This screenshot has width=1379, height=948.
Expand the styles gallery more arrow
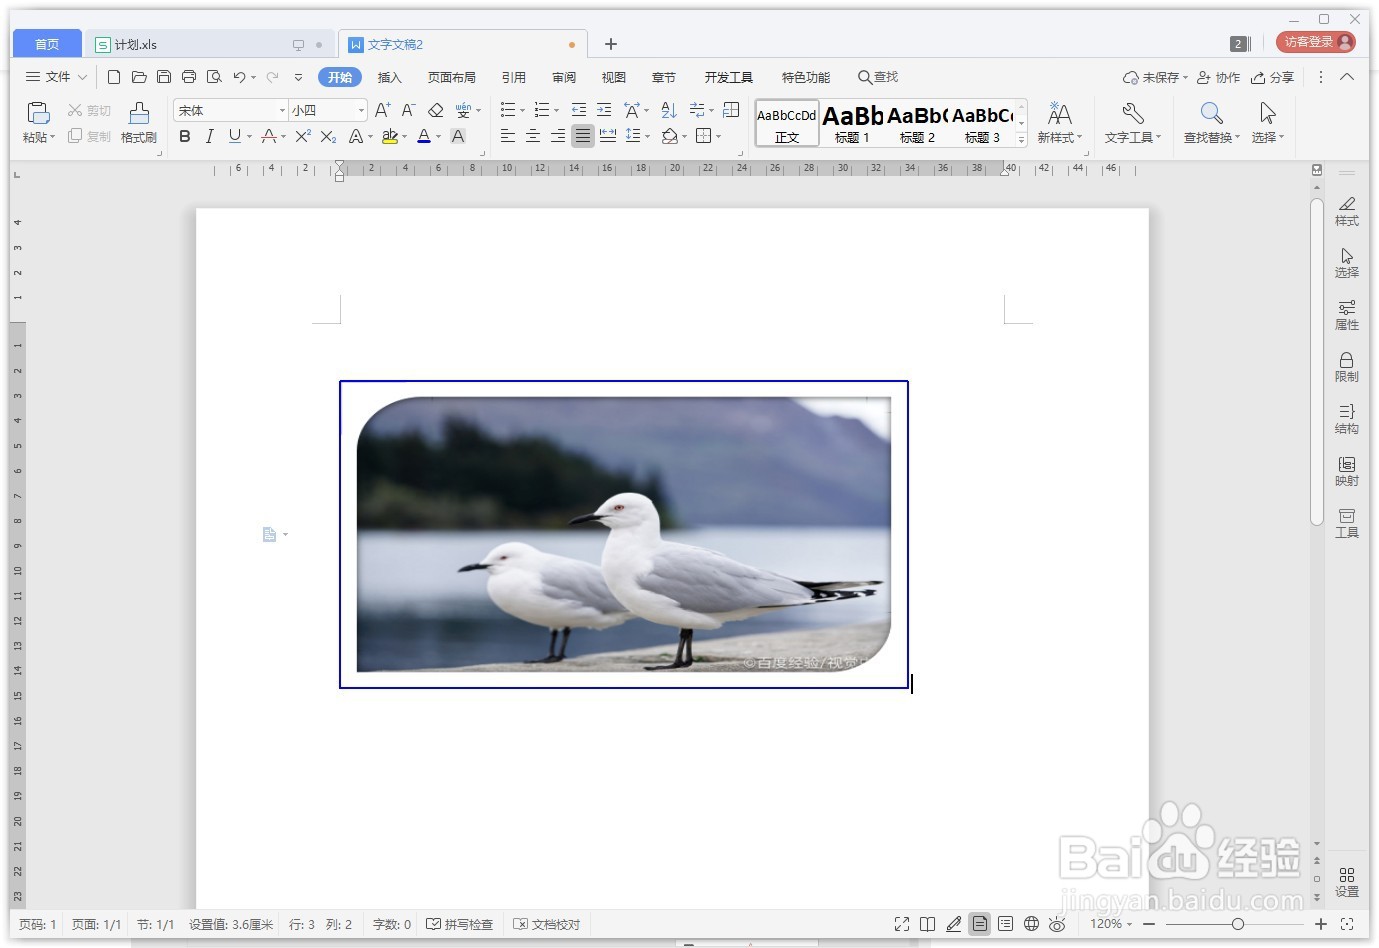tap(1021, 139)
